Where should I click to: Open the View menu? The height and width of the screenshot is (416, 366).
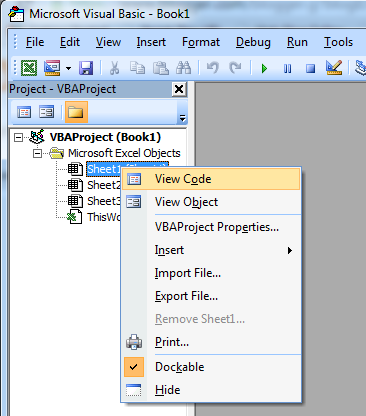click(x=108, y=42)
